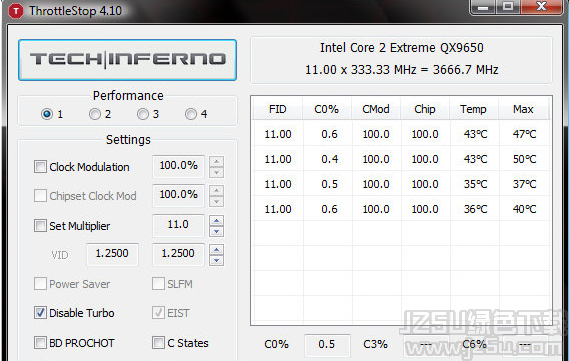The width and height of the screenshot is (569, 361).
Task: Maximize the ThrottleStop window
Action: 508,7
